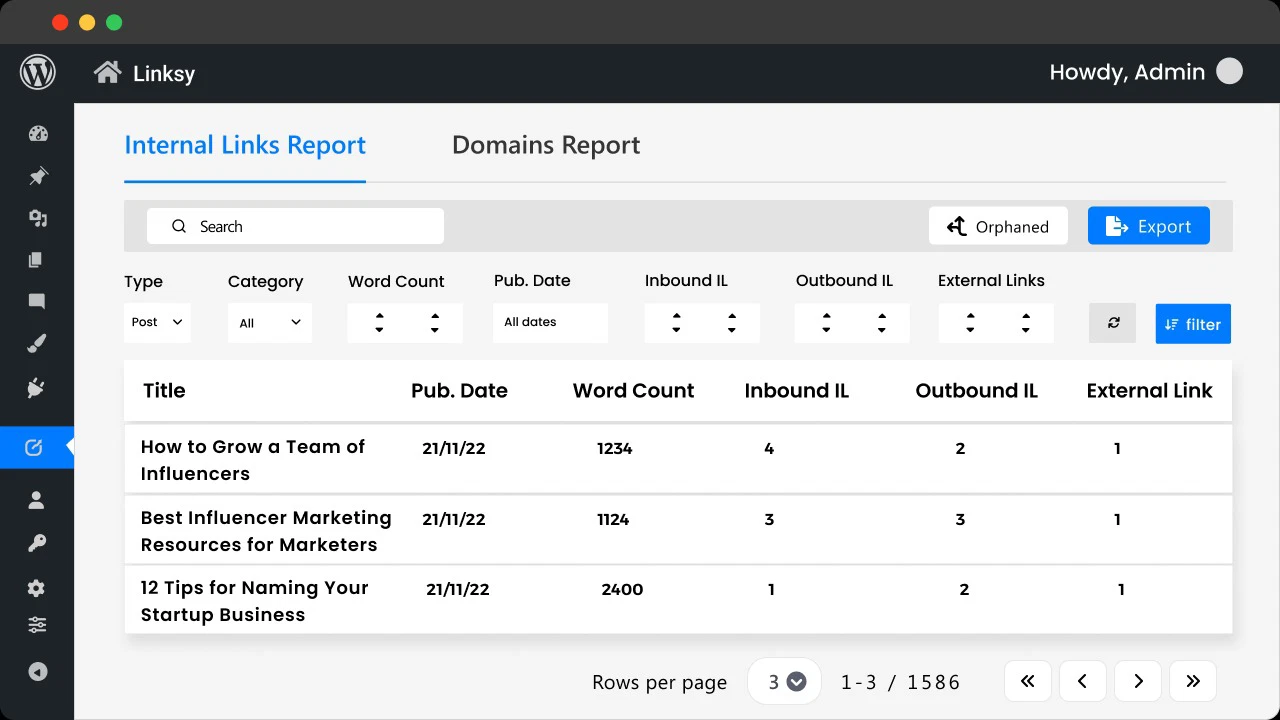Screen dimensions: 1280x720
Task: Open Settings via the gear icon
Action: (37, 588)
